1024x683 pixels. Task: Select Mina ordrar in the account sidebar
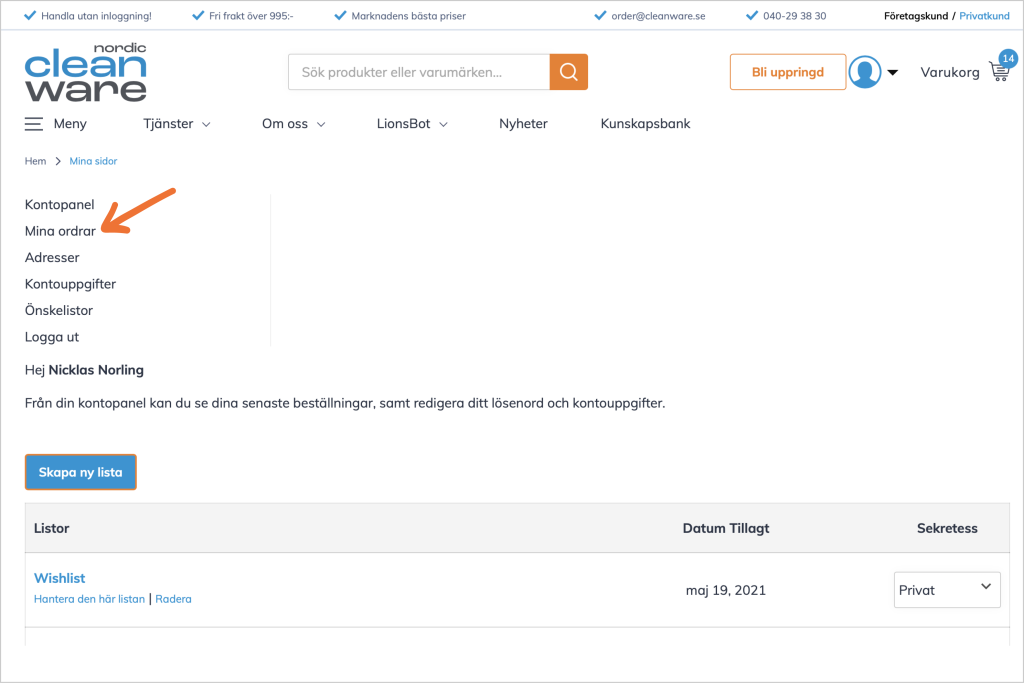[x=60, y=231]
